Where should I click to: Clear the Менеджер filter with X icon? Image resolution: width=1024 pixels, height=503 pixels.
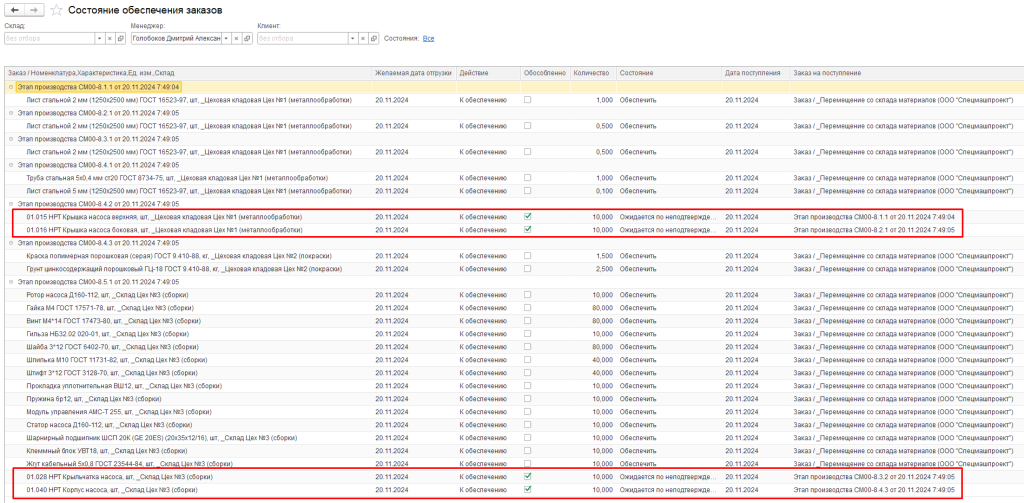tap(237, 39)
